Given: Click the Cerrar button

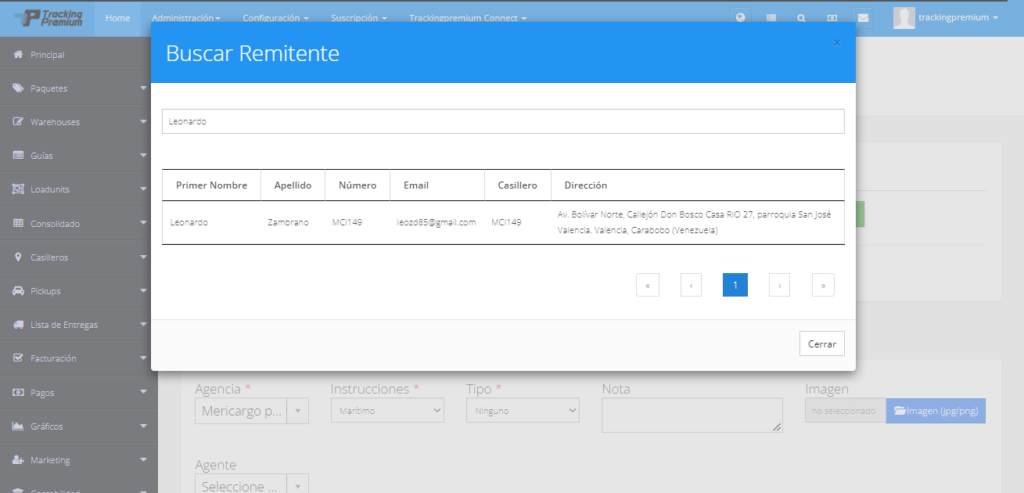Looking at the screenshot, I should pyautogui.click(x=822, y=344).
